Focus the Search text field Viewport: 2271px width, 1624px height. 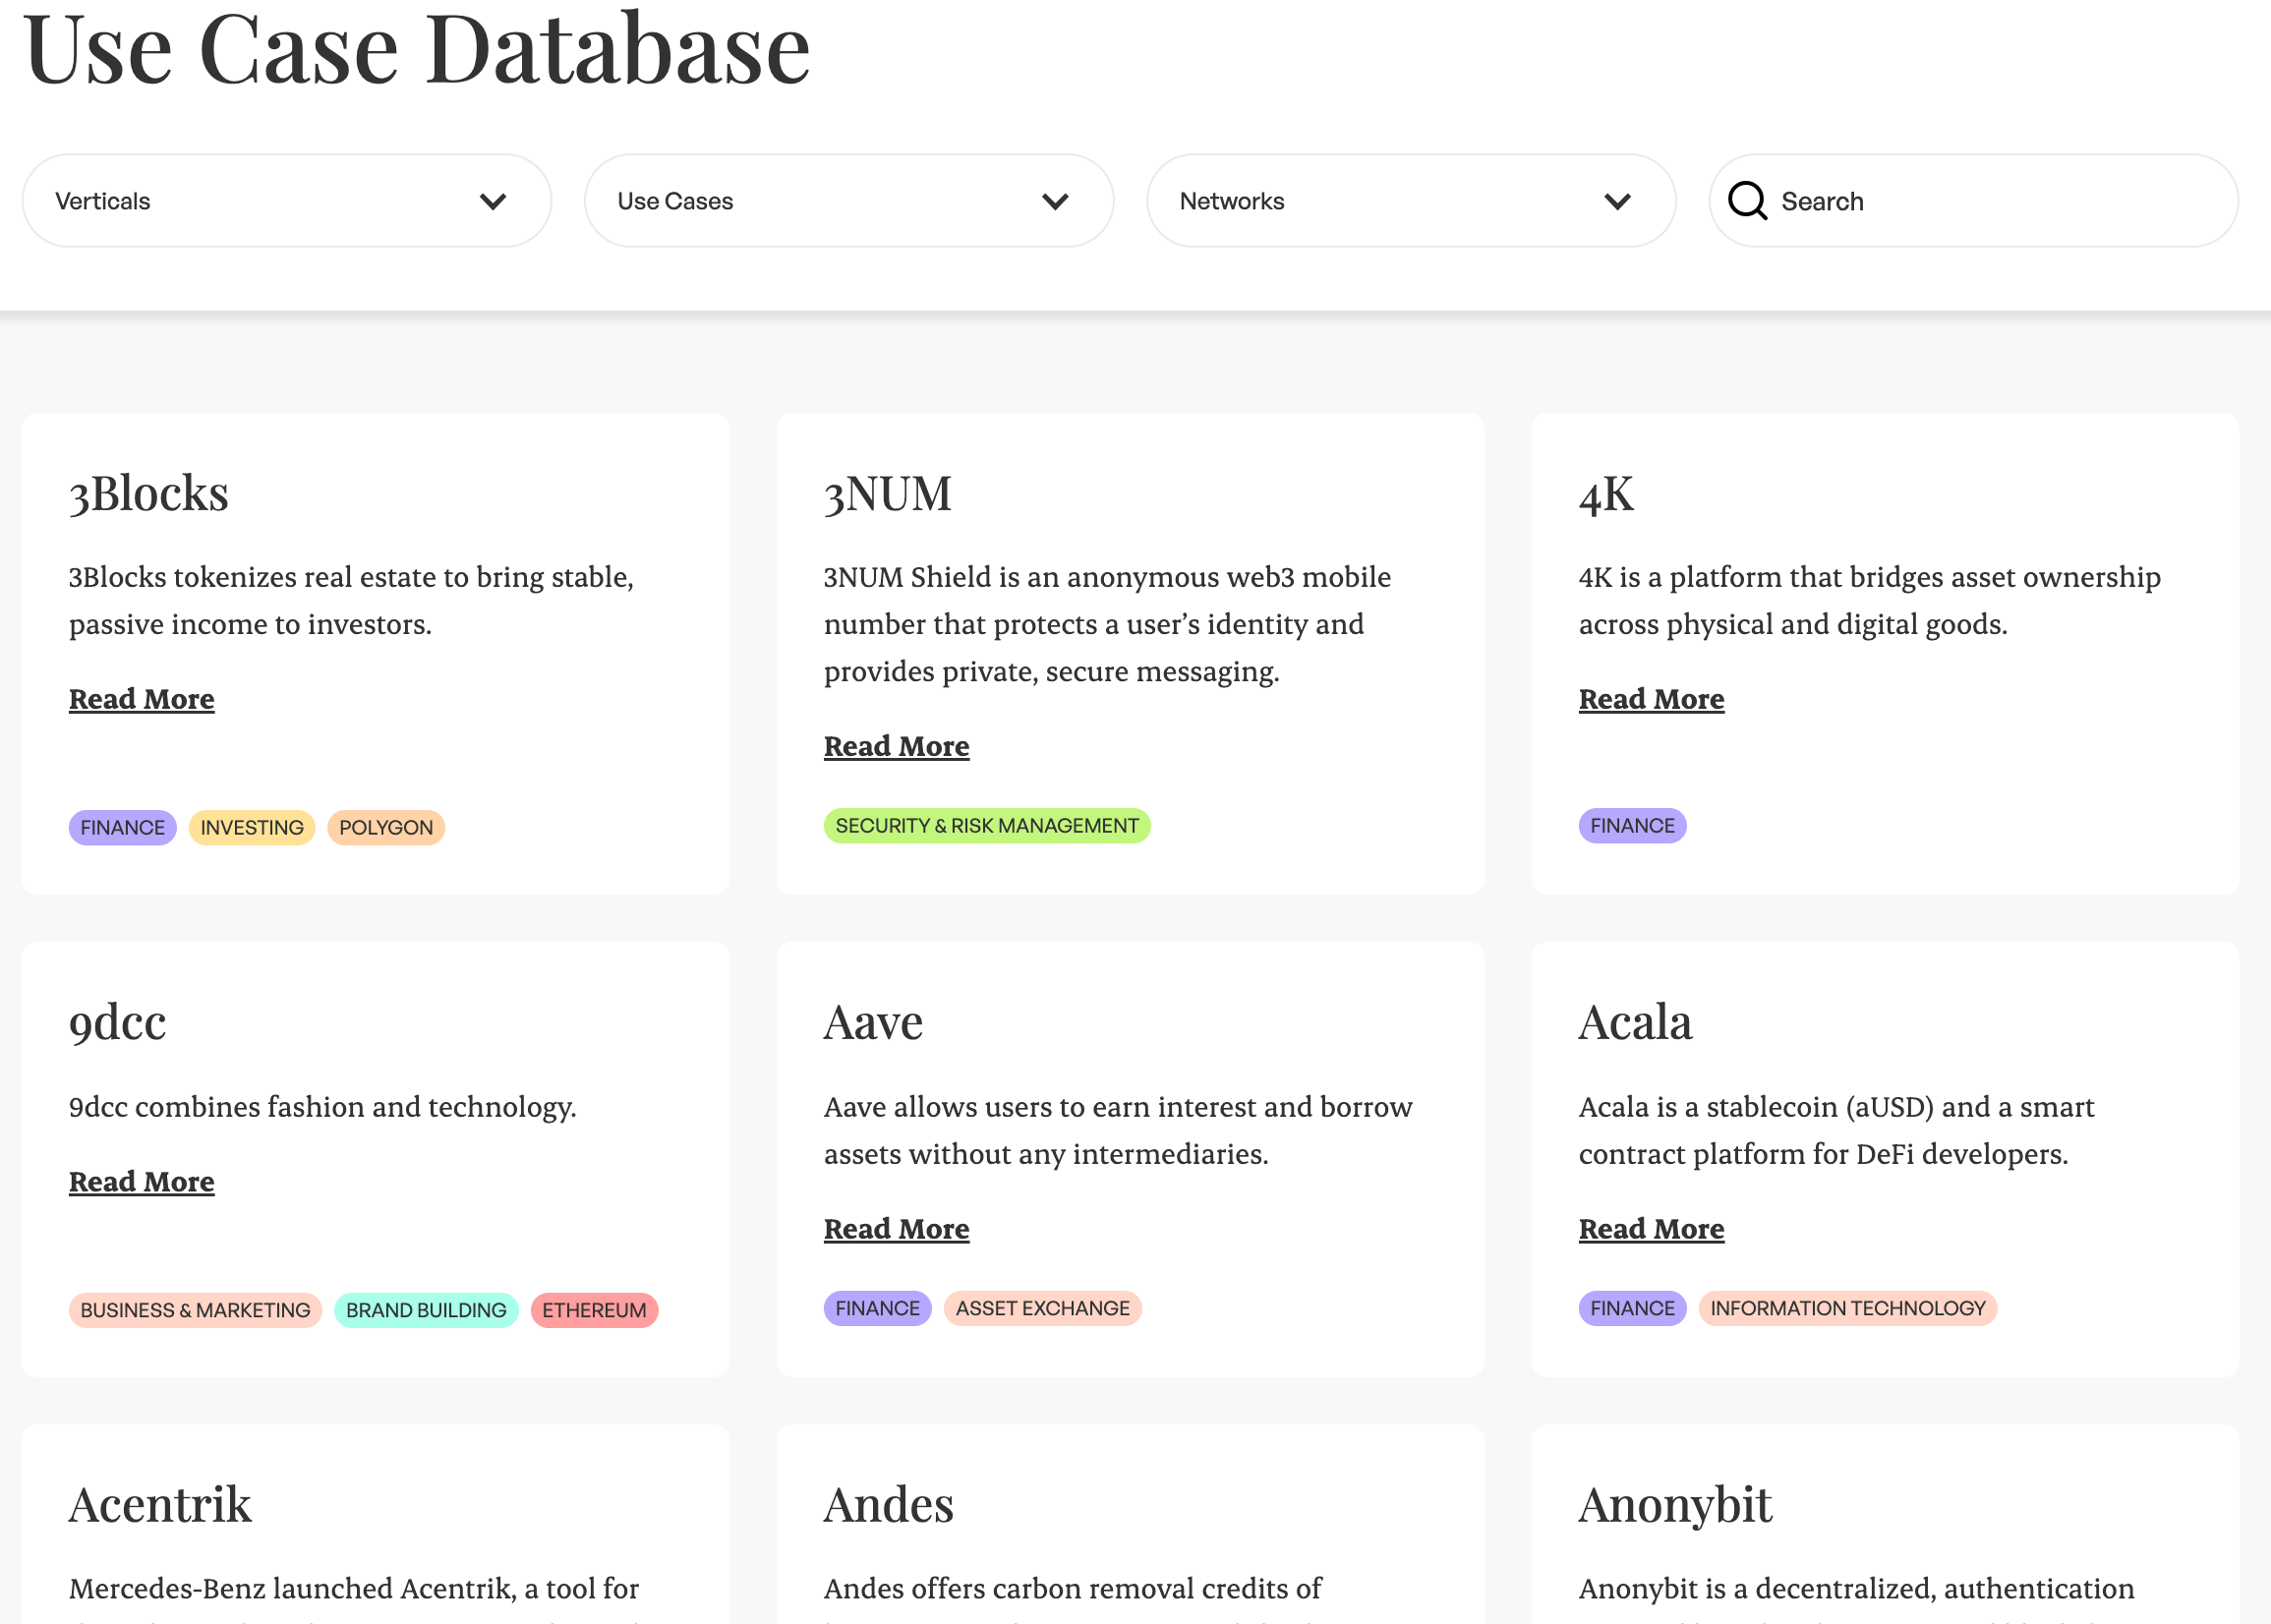click(x=1972, y=201)
